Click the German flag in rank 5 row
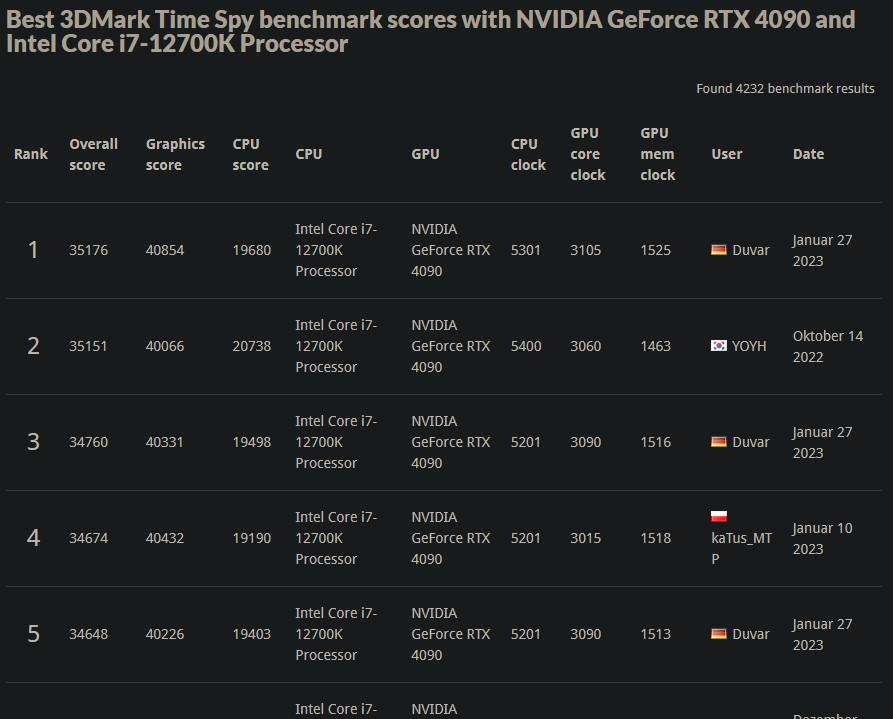 pos(719,634)
